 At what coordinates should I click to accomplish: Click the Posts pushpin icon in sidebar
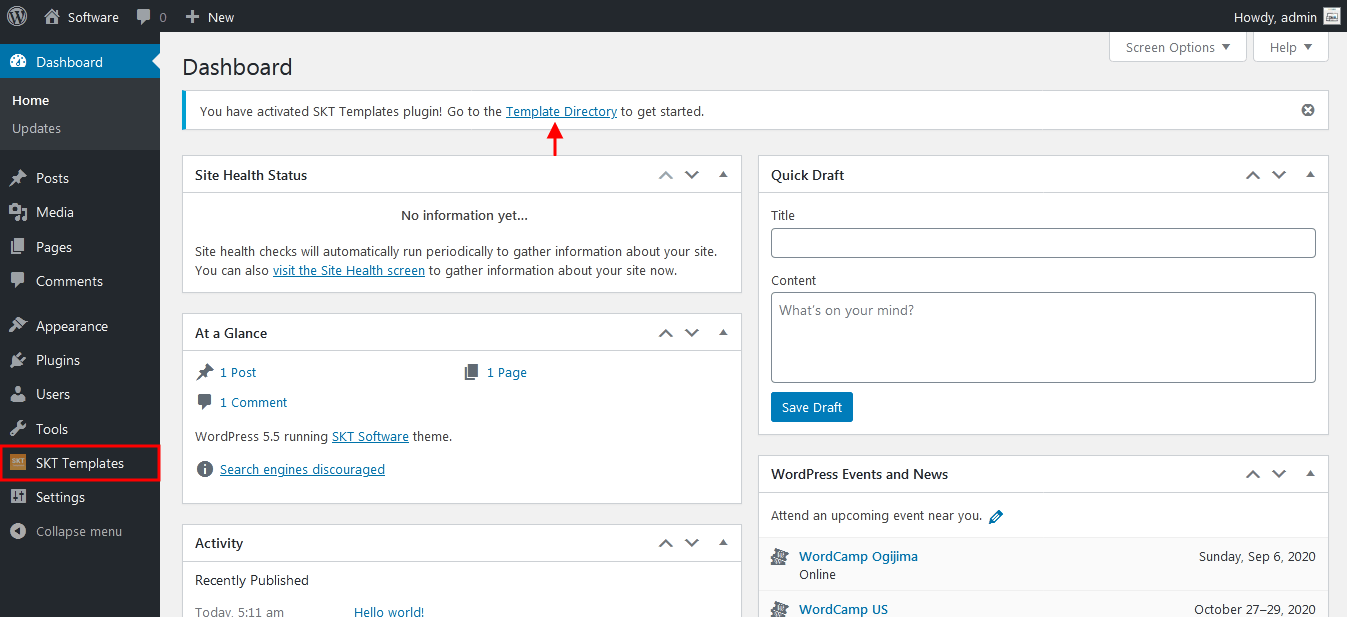[18, 178]
